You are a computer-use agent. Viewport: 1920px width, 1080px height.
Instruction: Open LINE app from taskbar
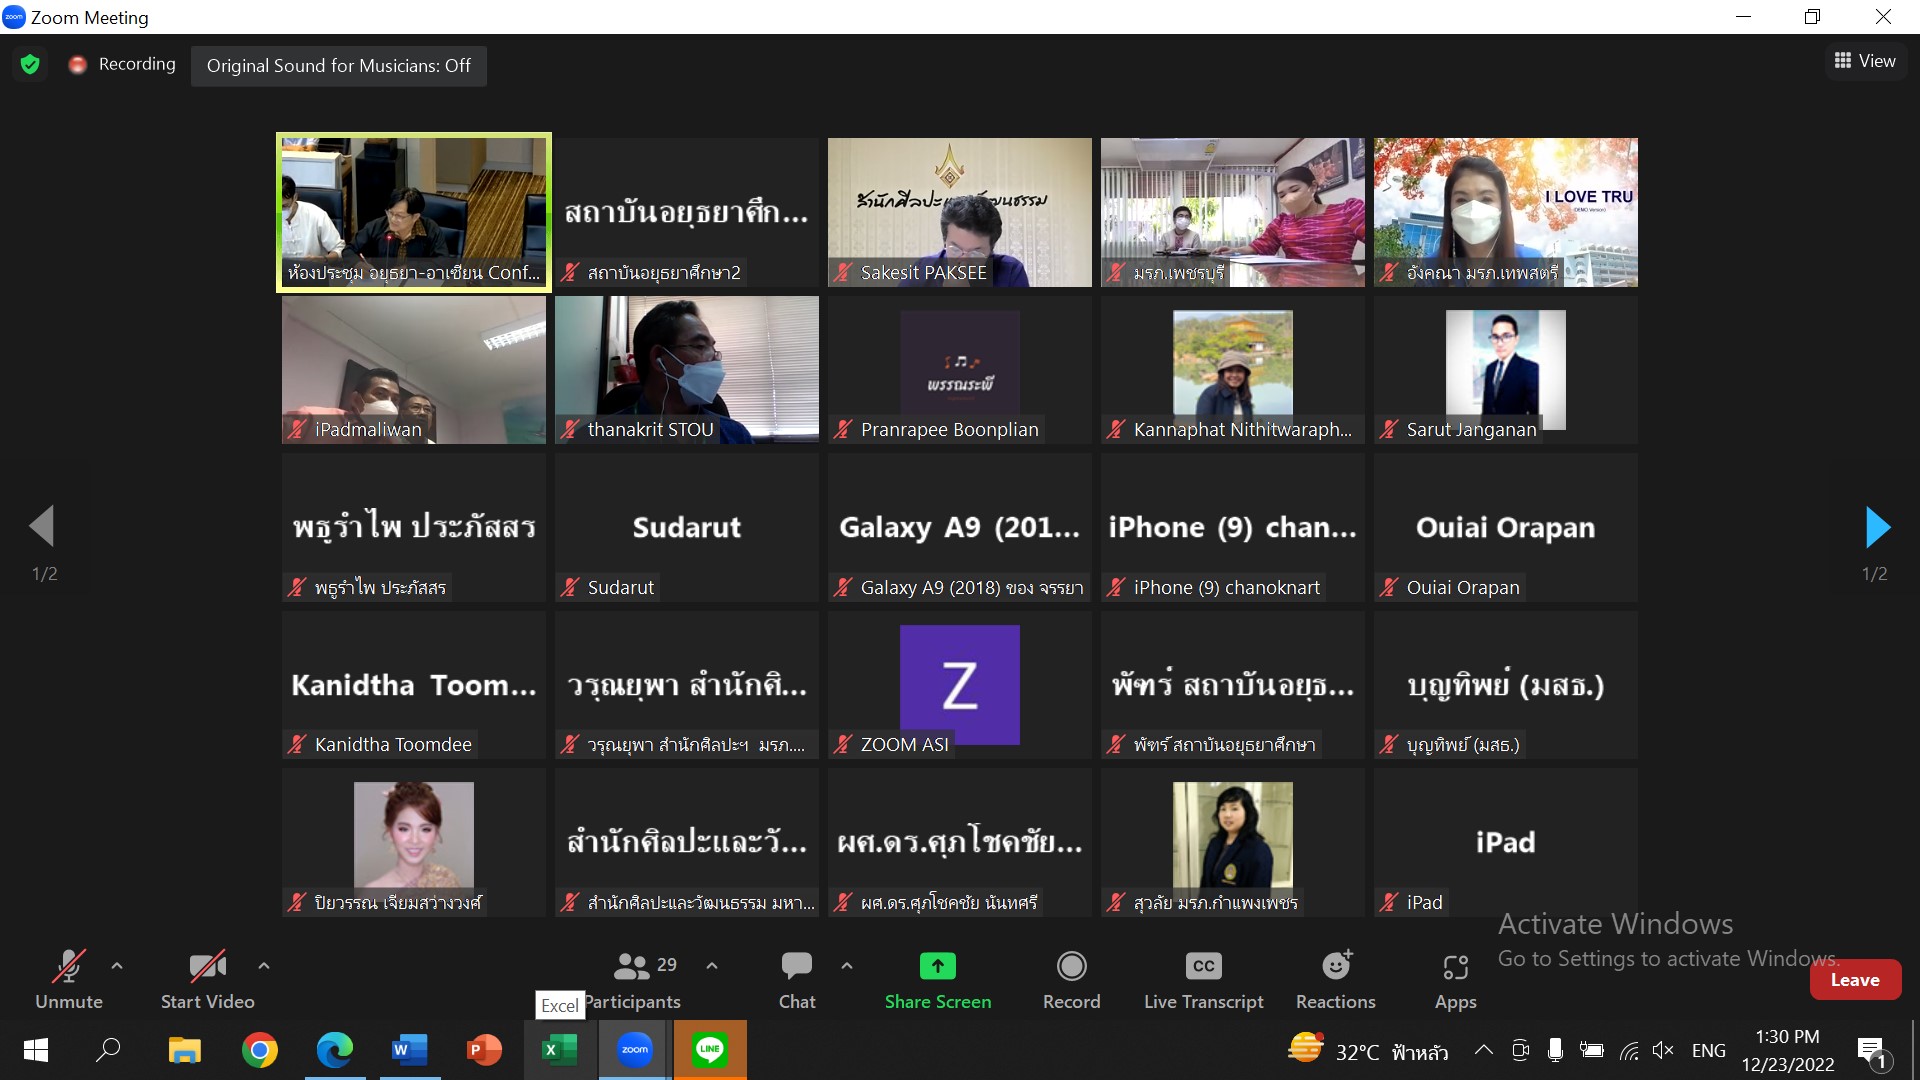710,1050
